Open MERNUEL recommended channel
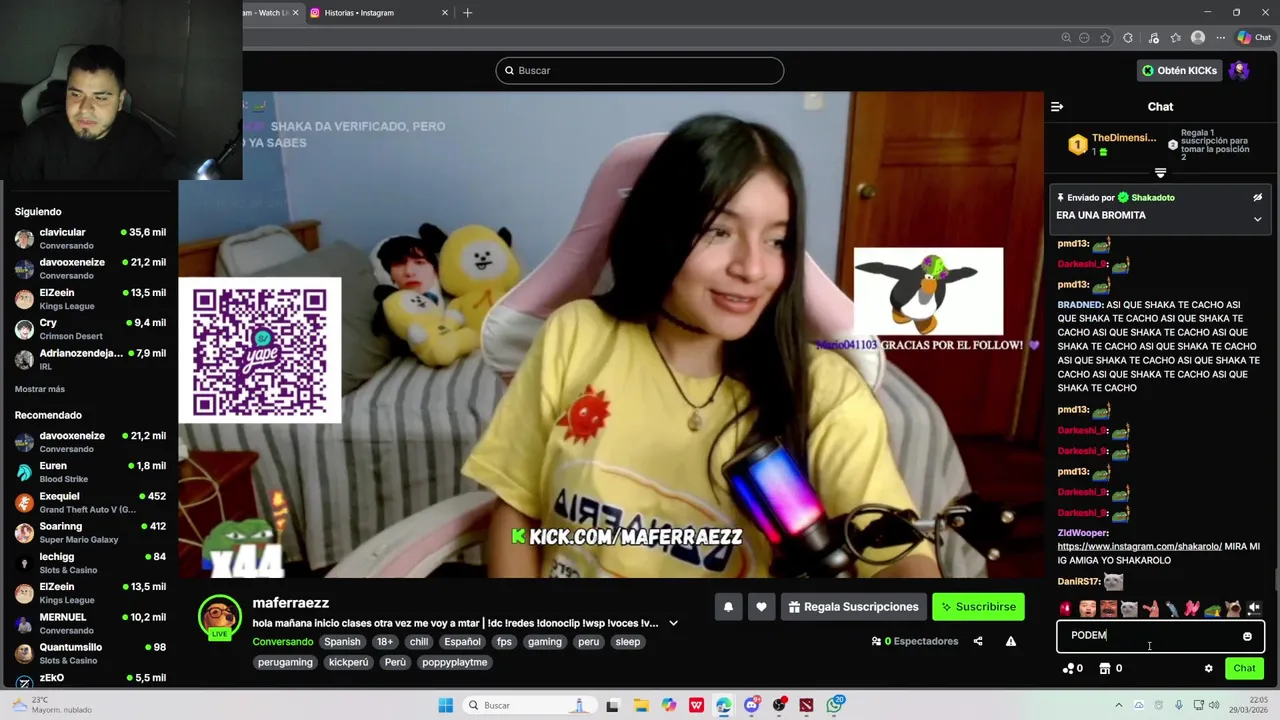The width and height of the screenshot is (1280, 720). pyautogui.click(x=90, y=623)
